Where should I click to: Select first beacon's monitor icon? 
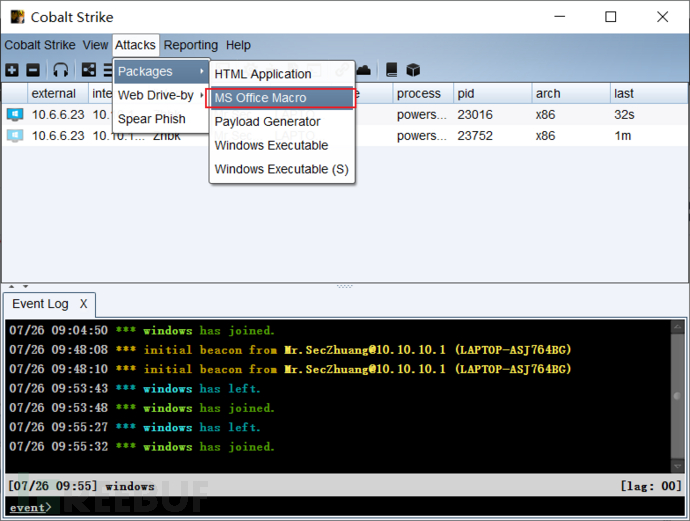[14, 115]
